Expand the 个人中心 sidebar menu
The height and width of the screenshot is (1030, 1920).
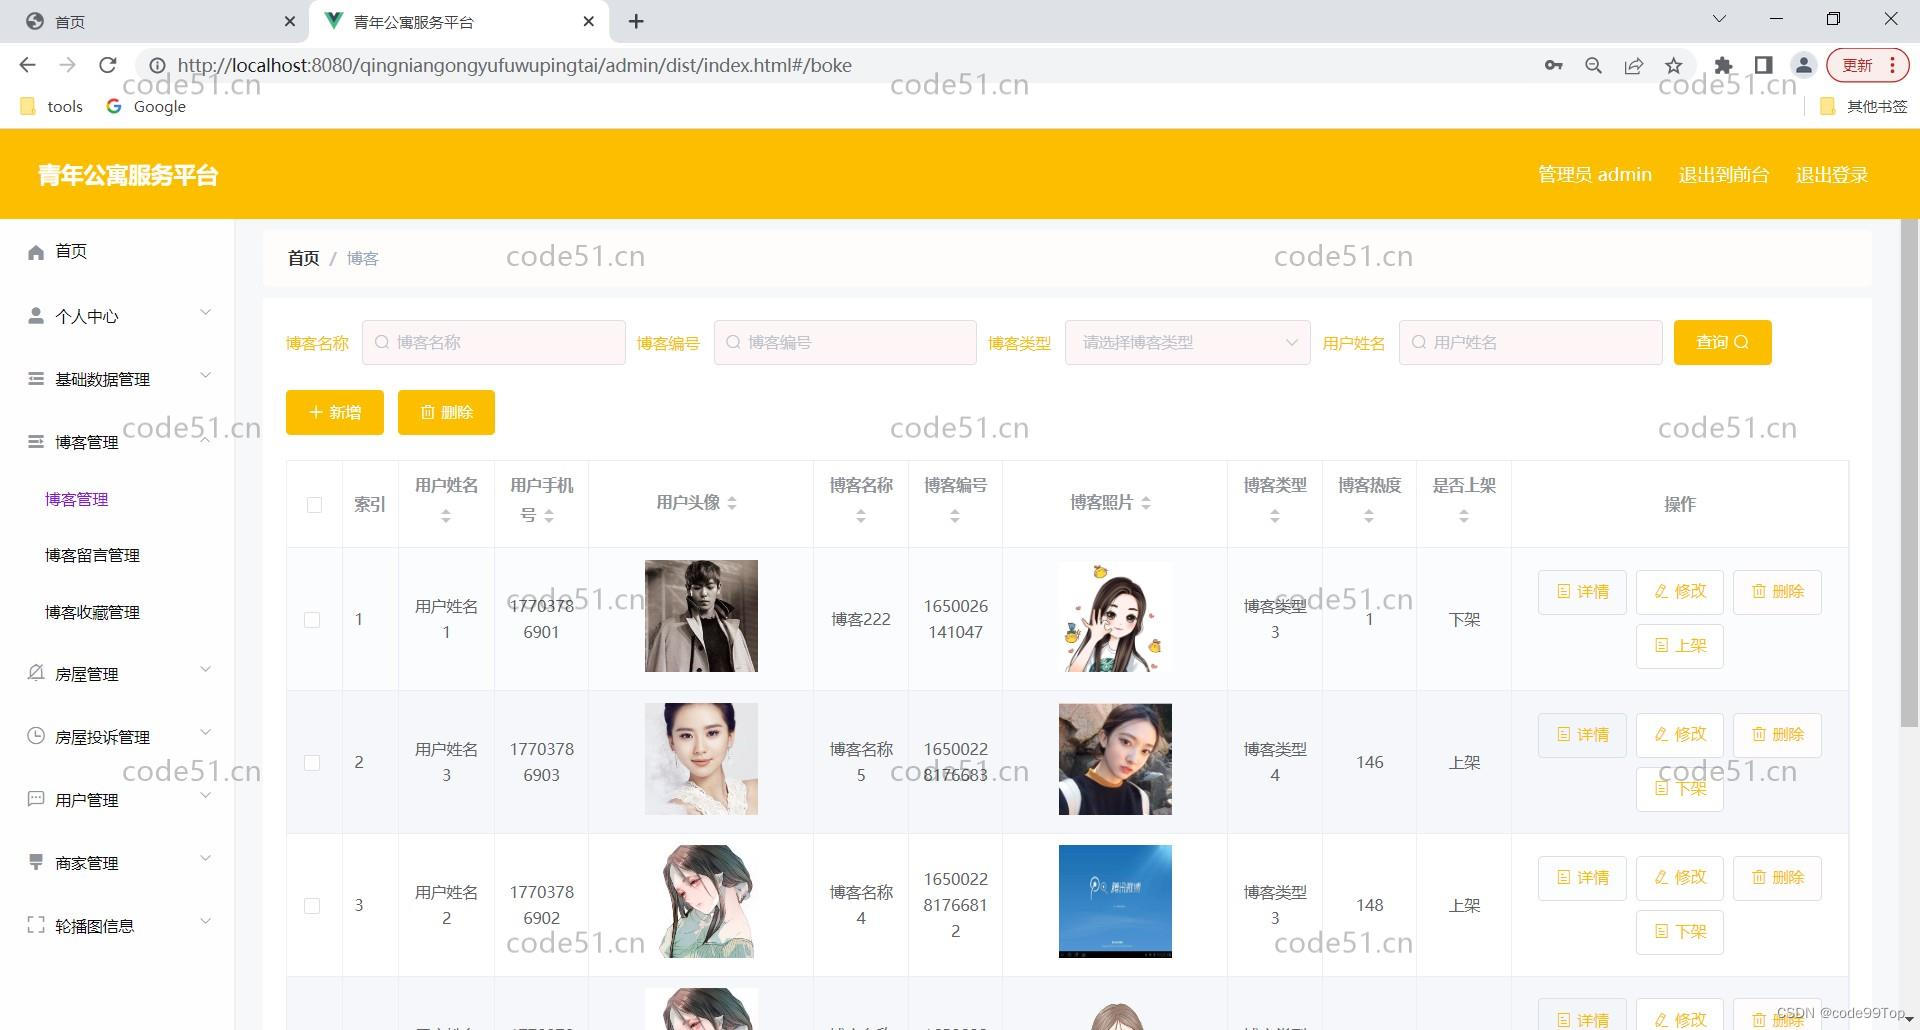(118, 316)
